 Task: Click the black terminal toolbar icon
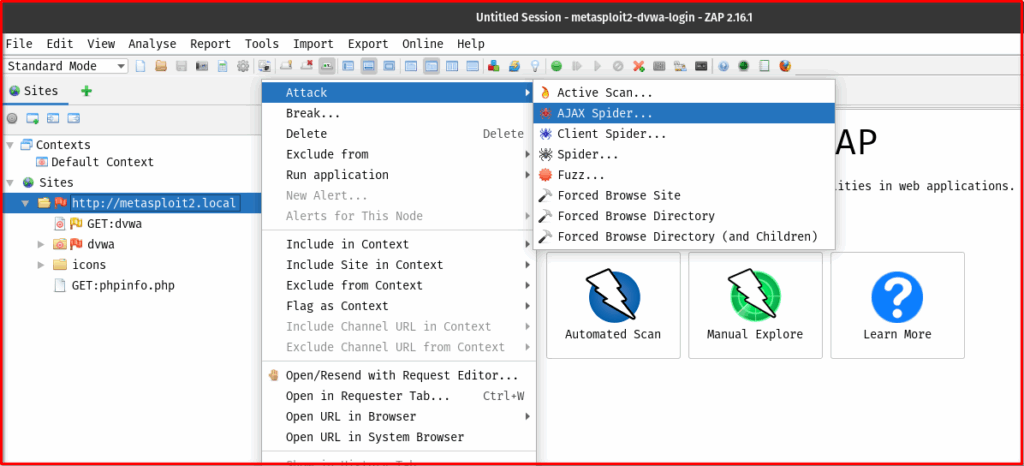tap(701, 66)
